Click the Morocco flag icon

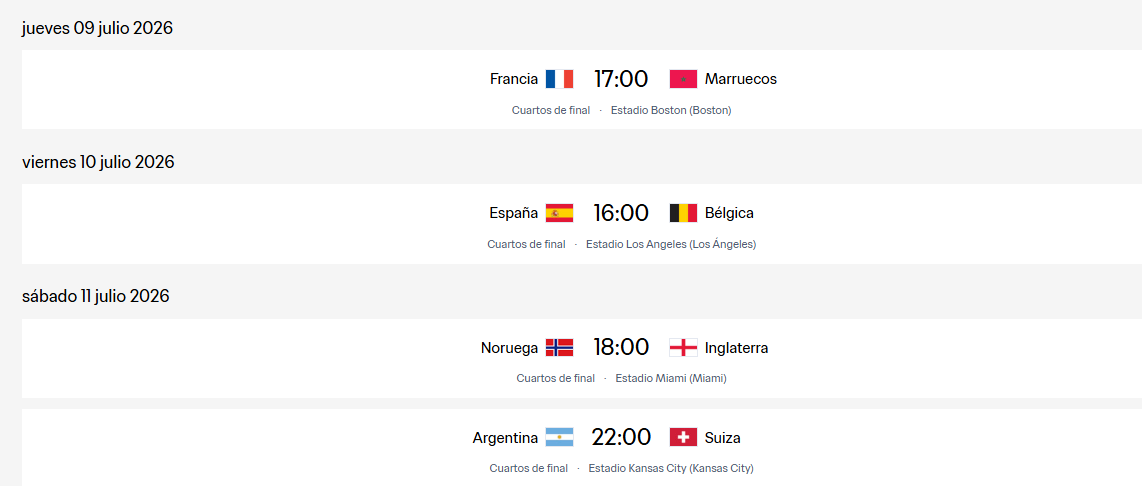[x=683, y=79]
